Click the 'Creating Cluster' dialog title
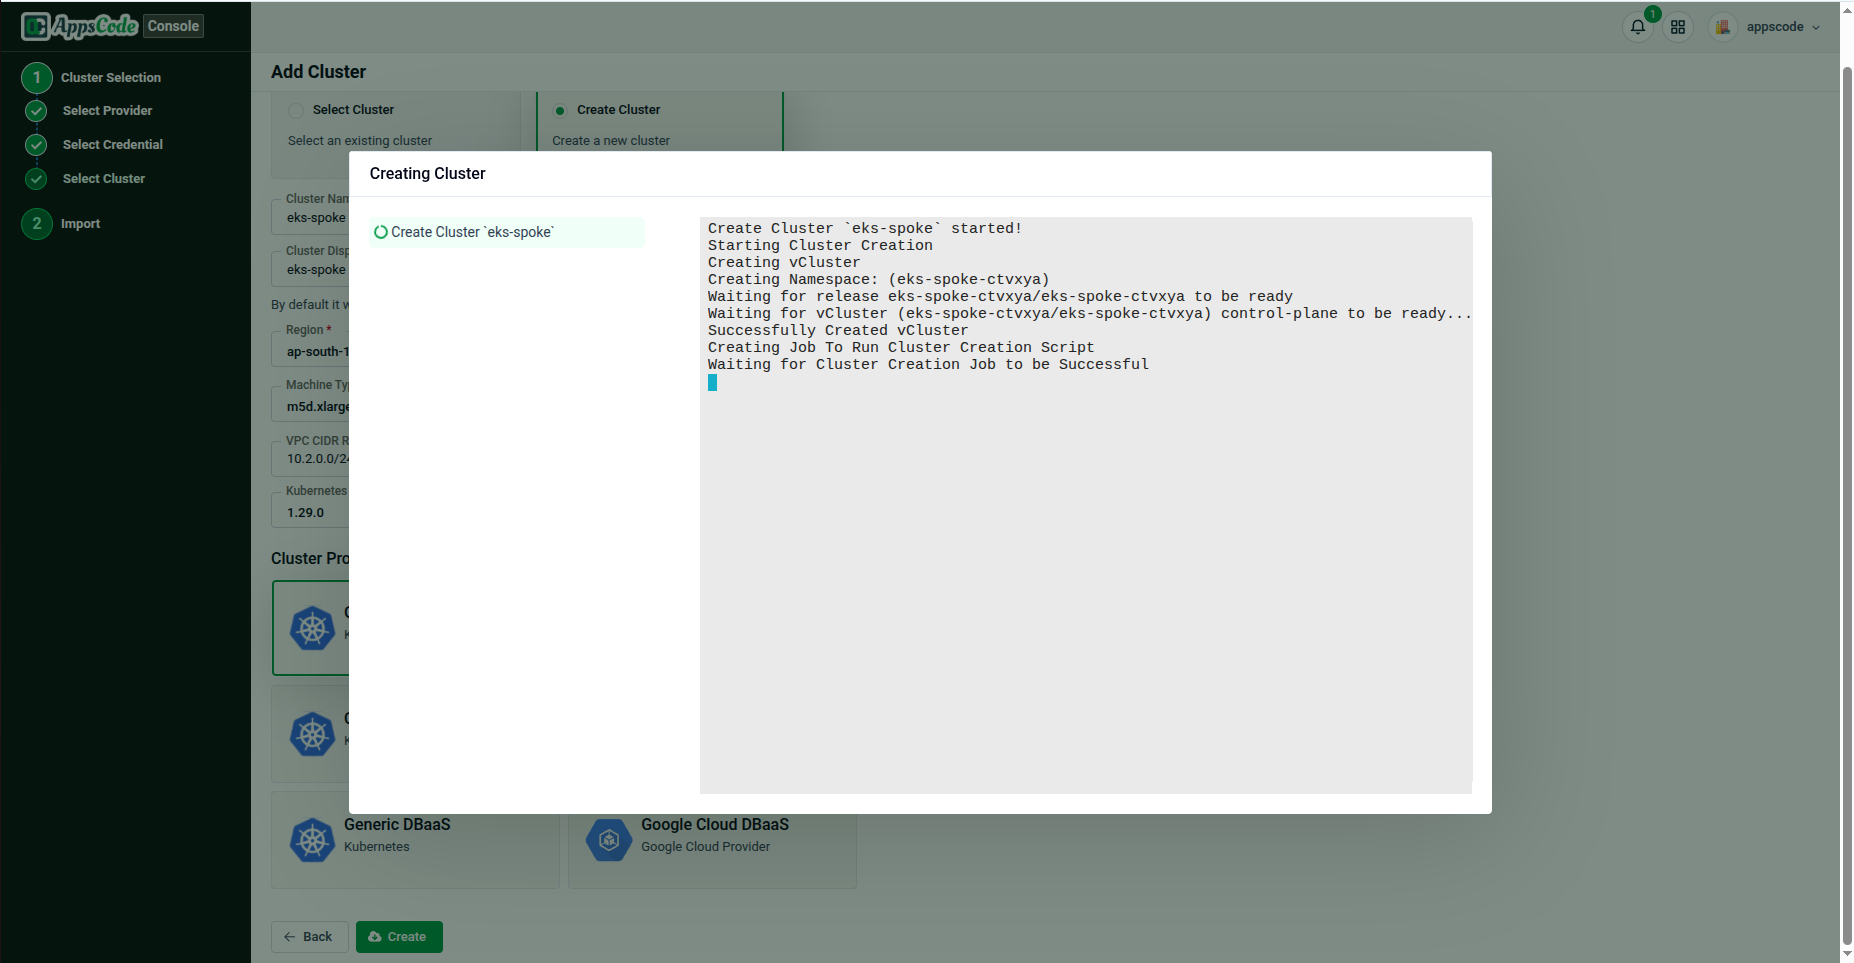Viewport: 1854px width, 963px height. pos(427,174)
